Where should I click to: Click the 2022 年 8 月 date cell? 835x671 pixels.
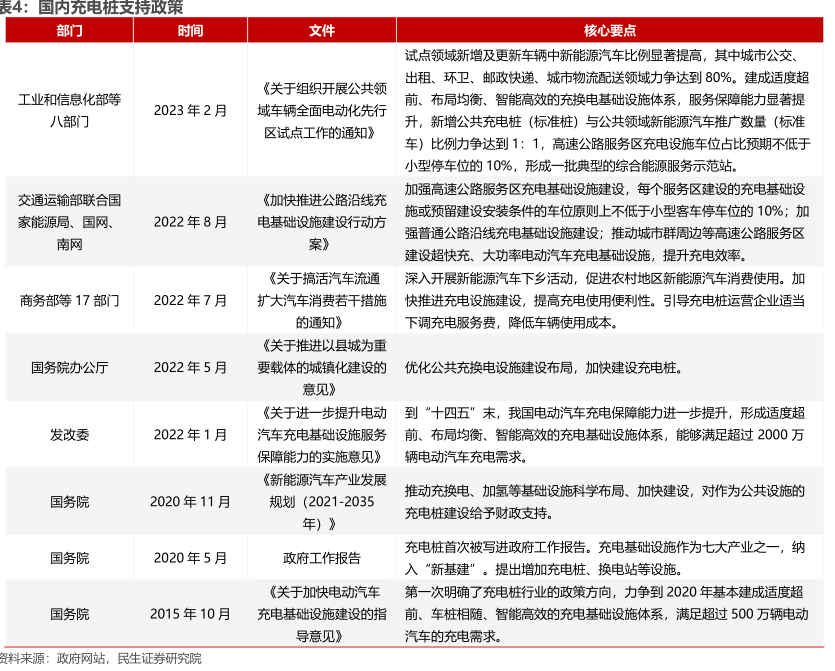[190, 222]
